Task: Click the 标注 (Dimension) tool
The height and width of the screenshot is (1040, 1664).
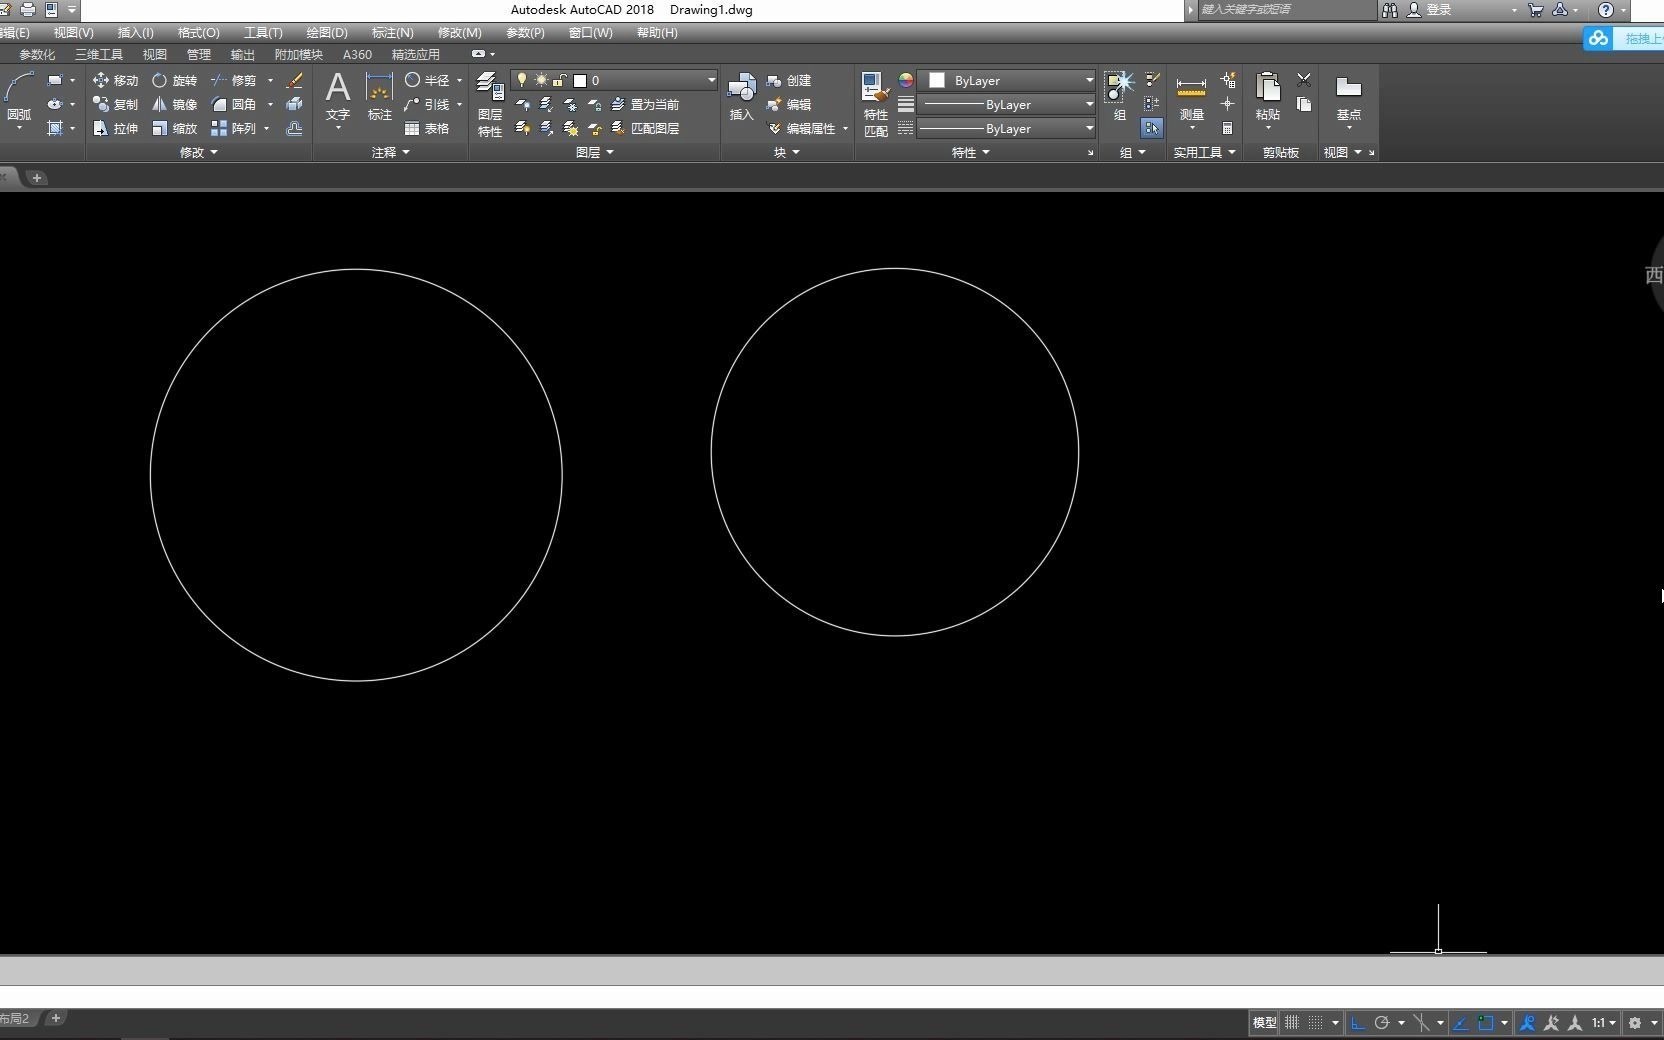Action: click(x=379, y=96)
